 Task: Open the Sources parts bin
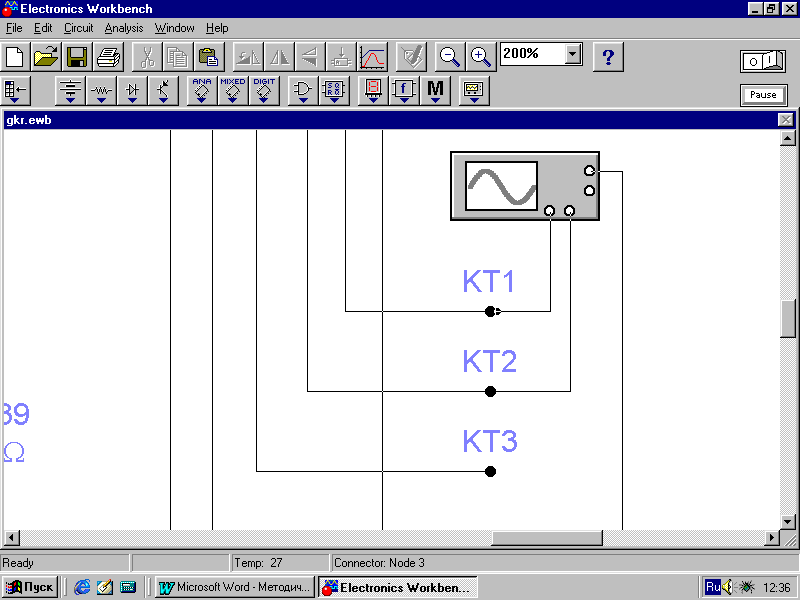[70, 91]
